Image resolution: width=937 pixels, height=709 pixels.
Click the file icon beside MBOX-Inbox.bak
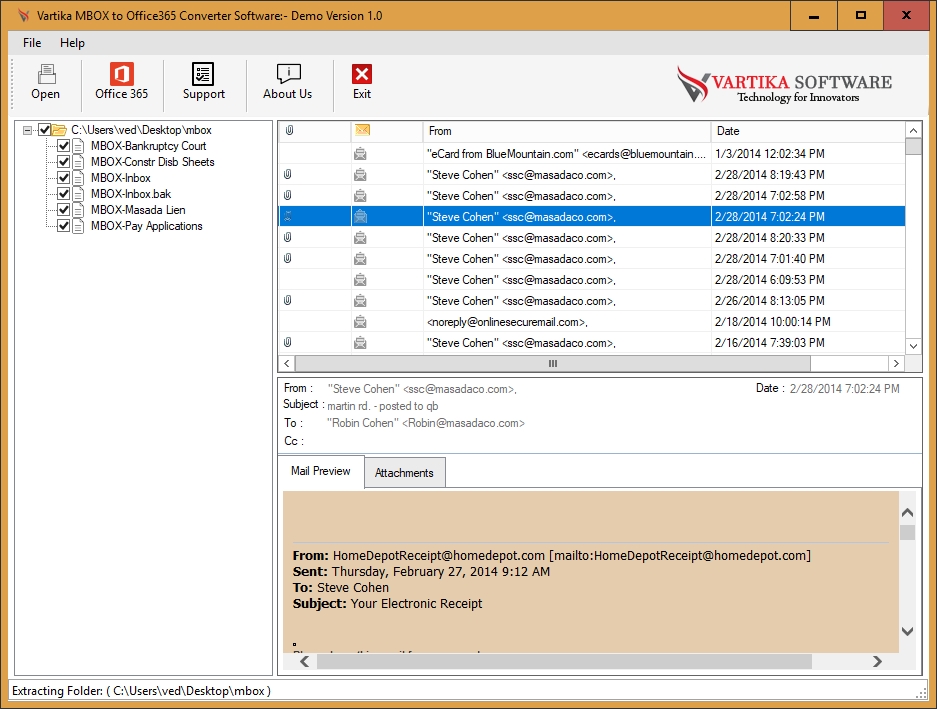(78, 194)
